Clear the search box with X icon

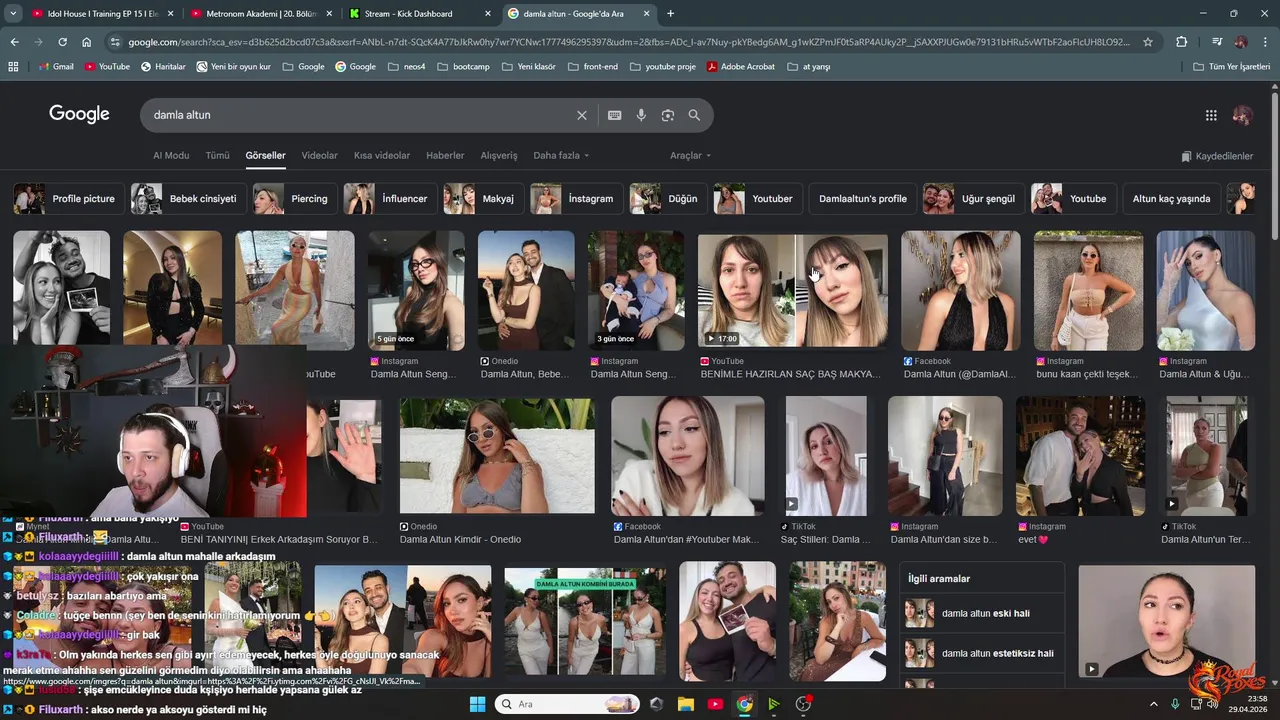(582, 115)
